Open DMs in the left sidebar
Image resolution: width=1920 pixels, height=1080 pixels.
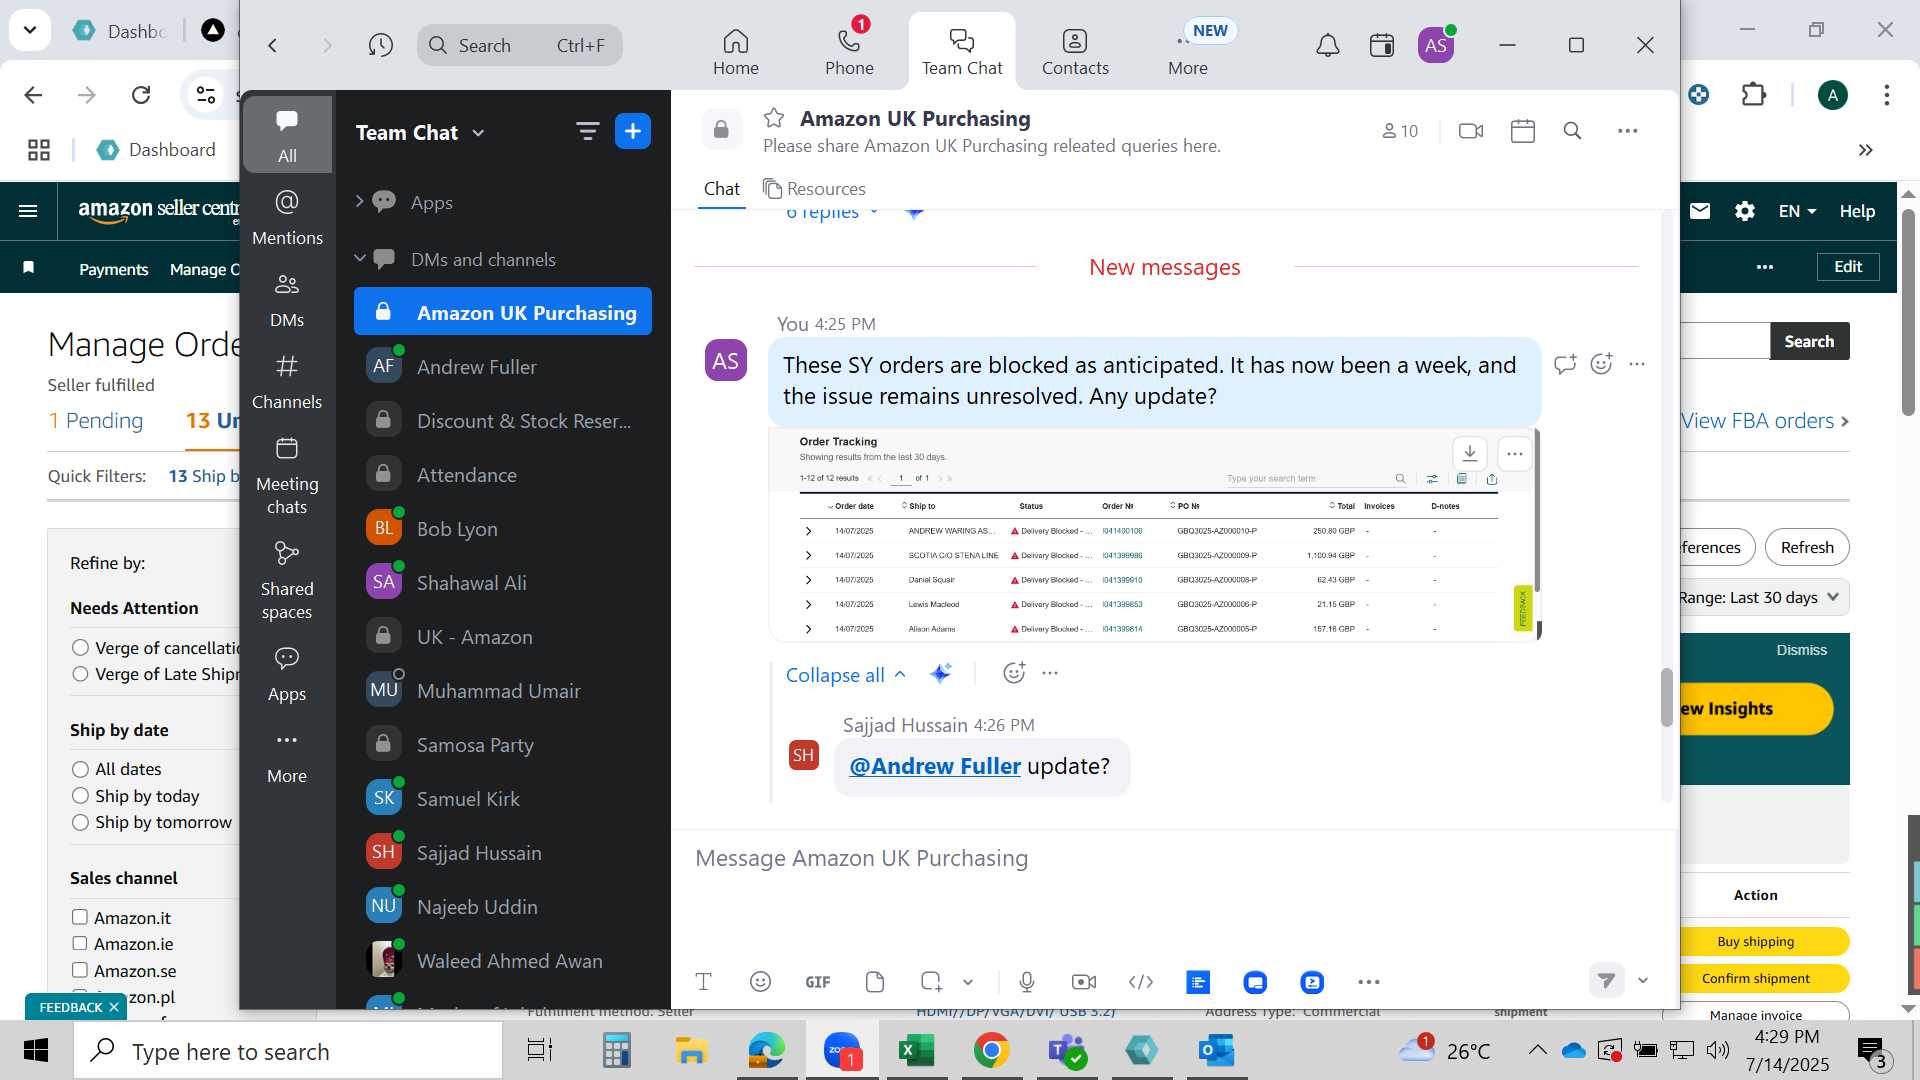pyautogui.click(x=287, y=300)
